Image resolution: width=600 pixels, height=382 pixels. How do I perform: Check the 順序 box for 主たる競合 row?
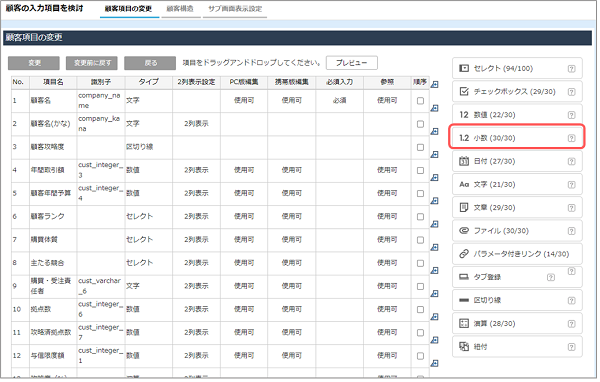[x=420, y=263]
